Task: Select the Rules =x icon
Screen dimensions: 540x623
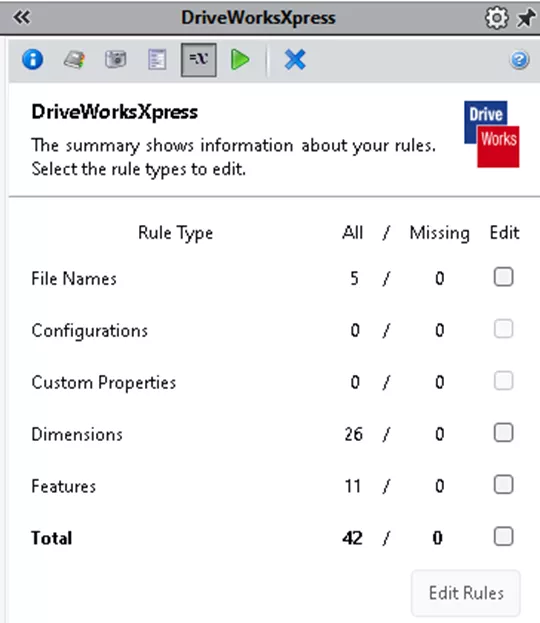Action: pyautogui.click(x=199, y=60)
